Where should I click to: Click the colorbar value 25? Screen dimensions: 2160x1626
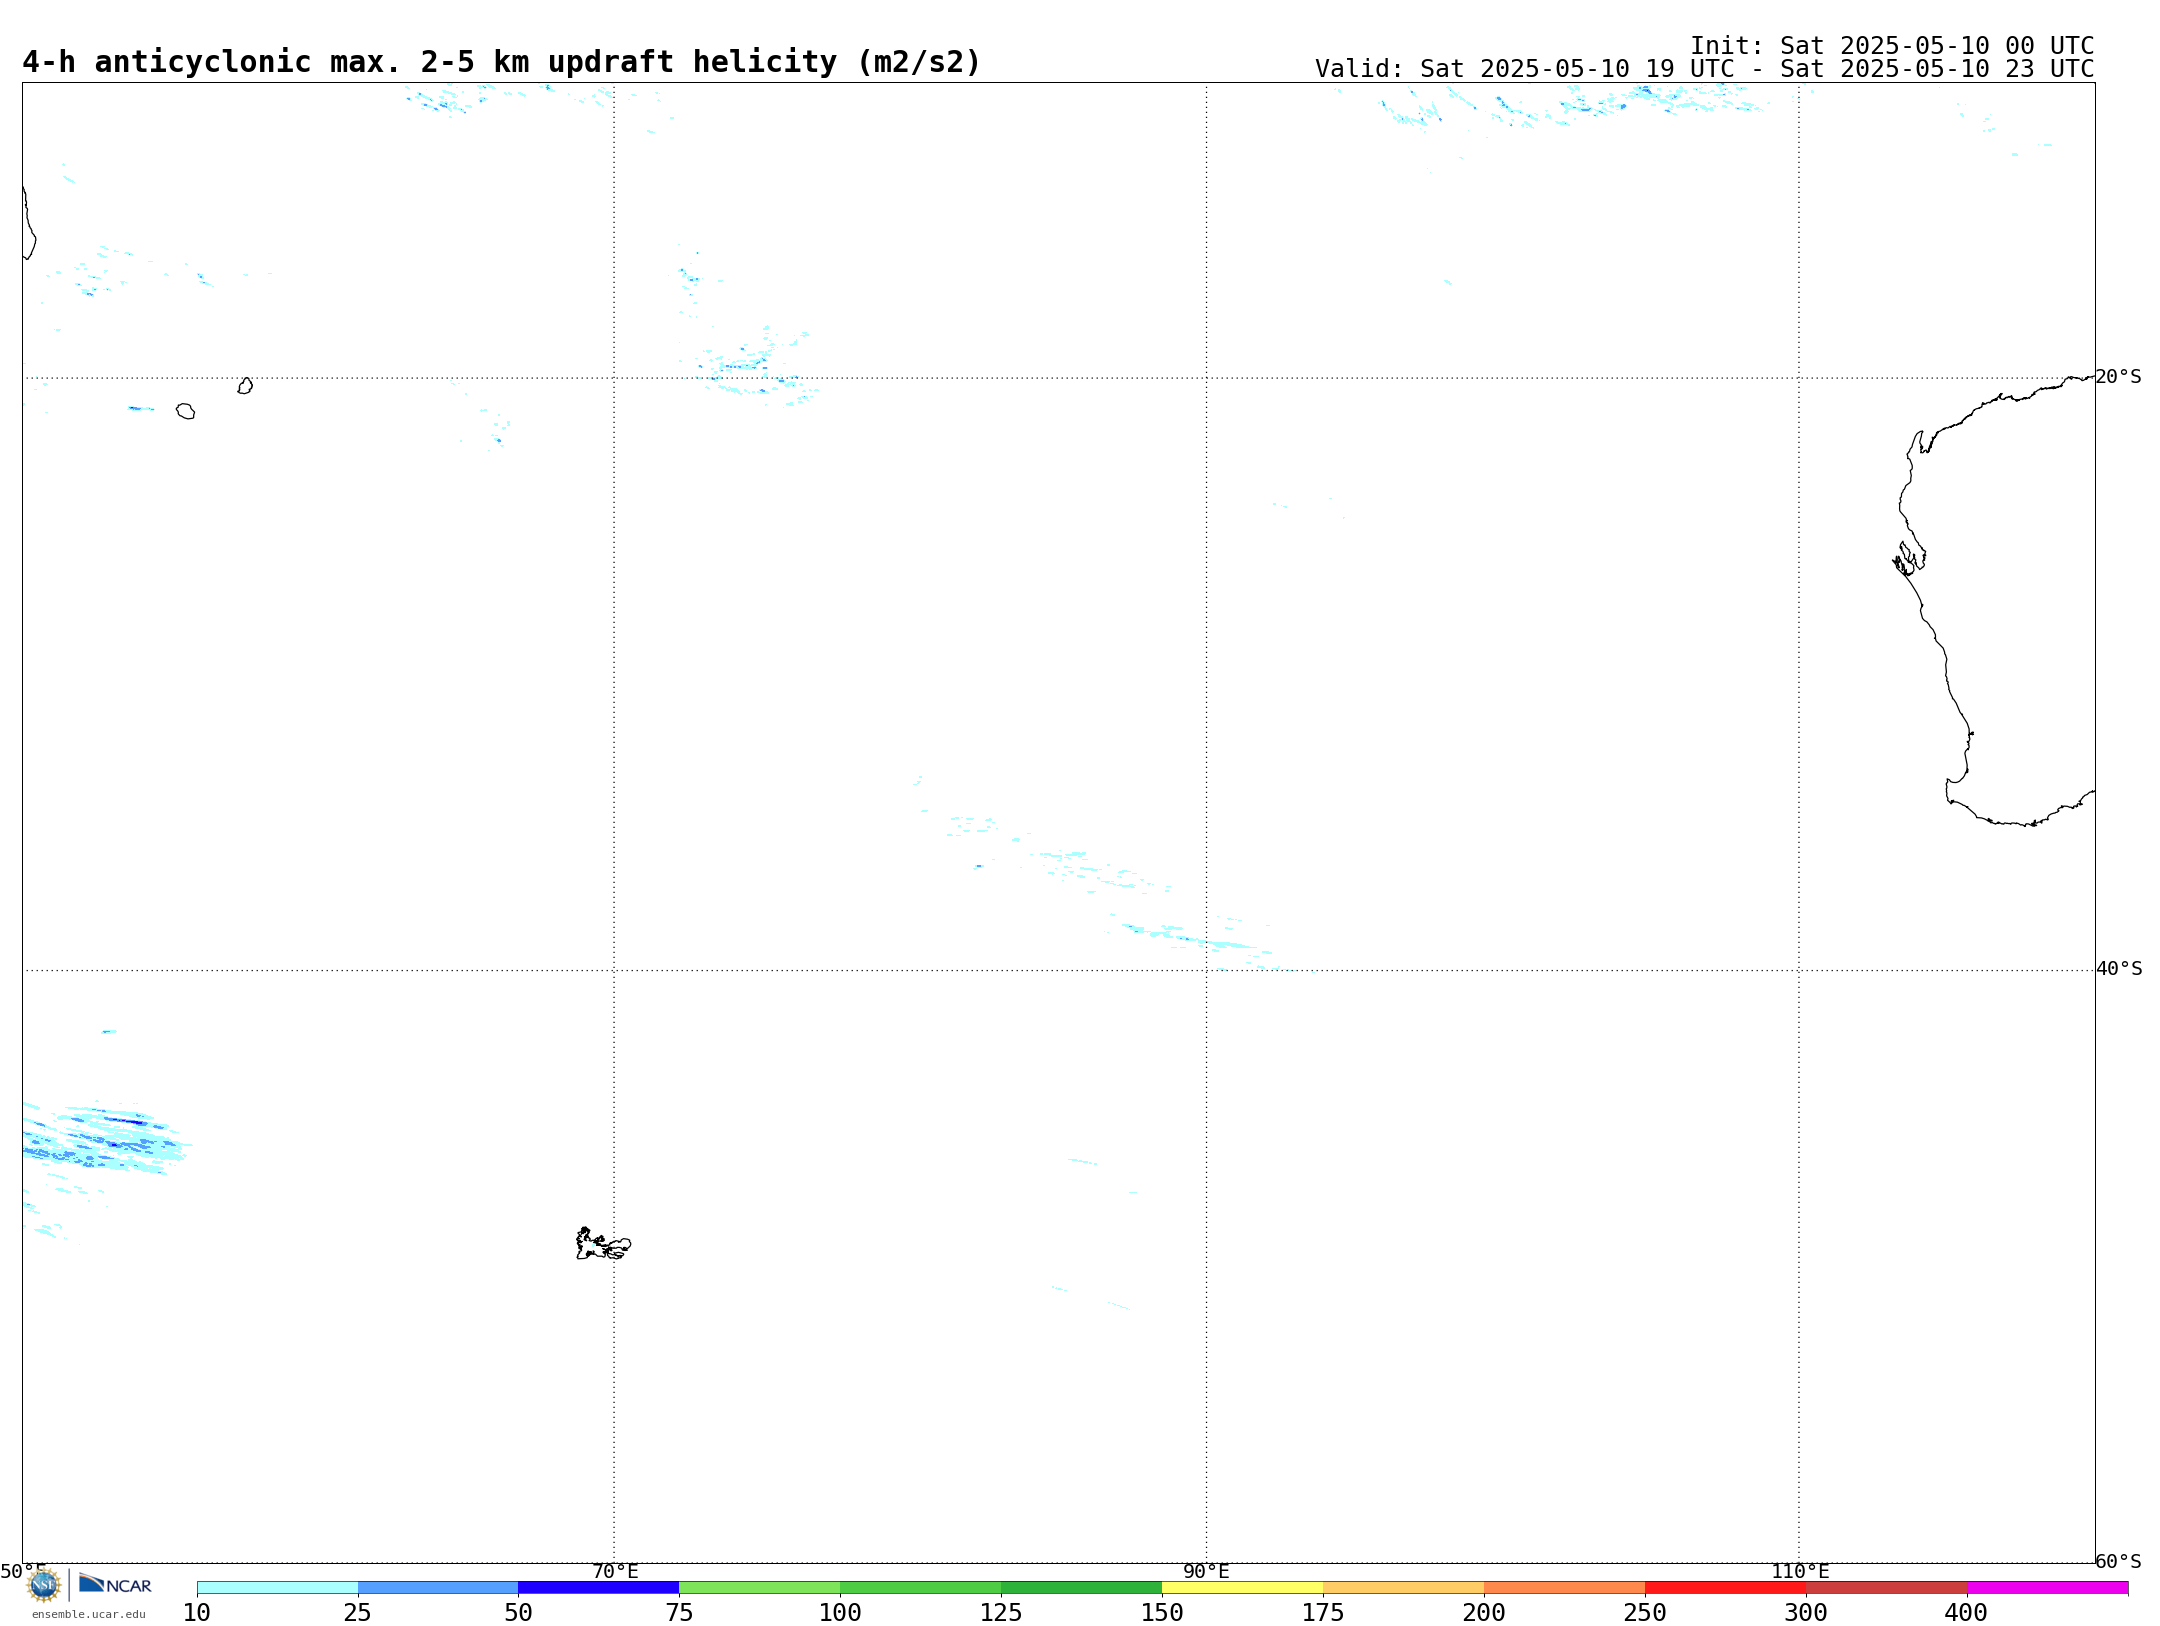pyautogui.click(x=358, y=1613)
